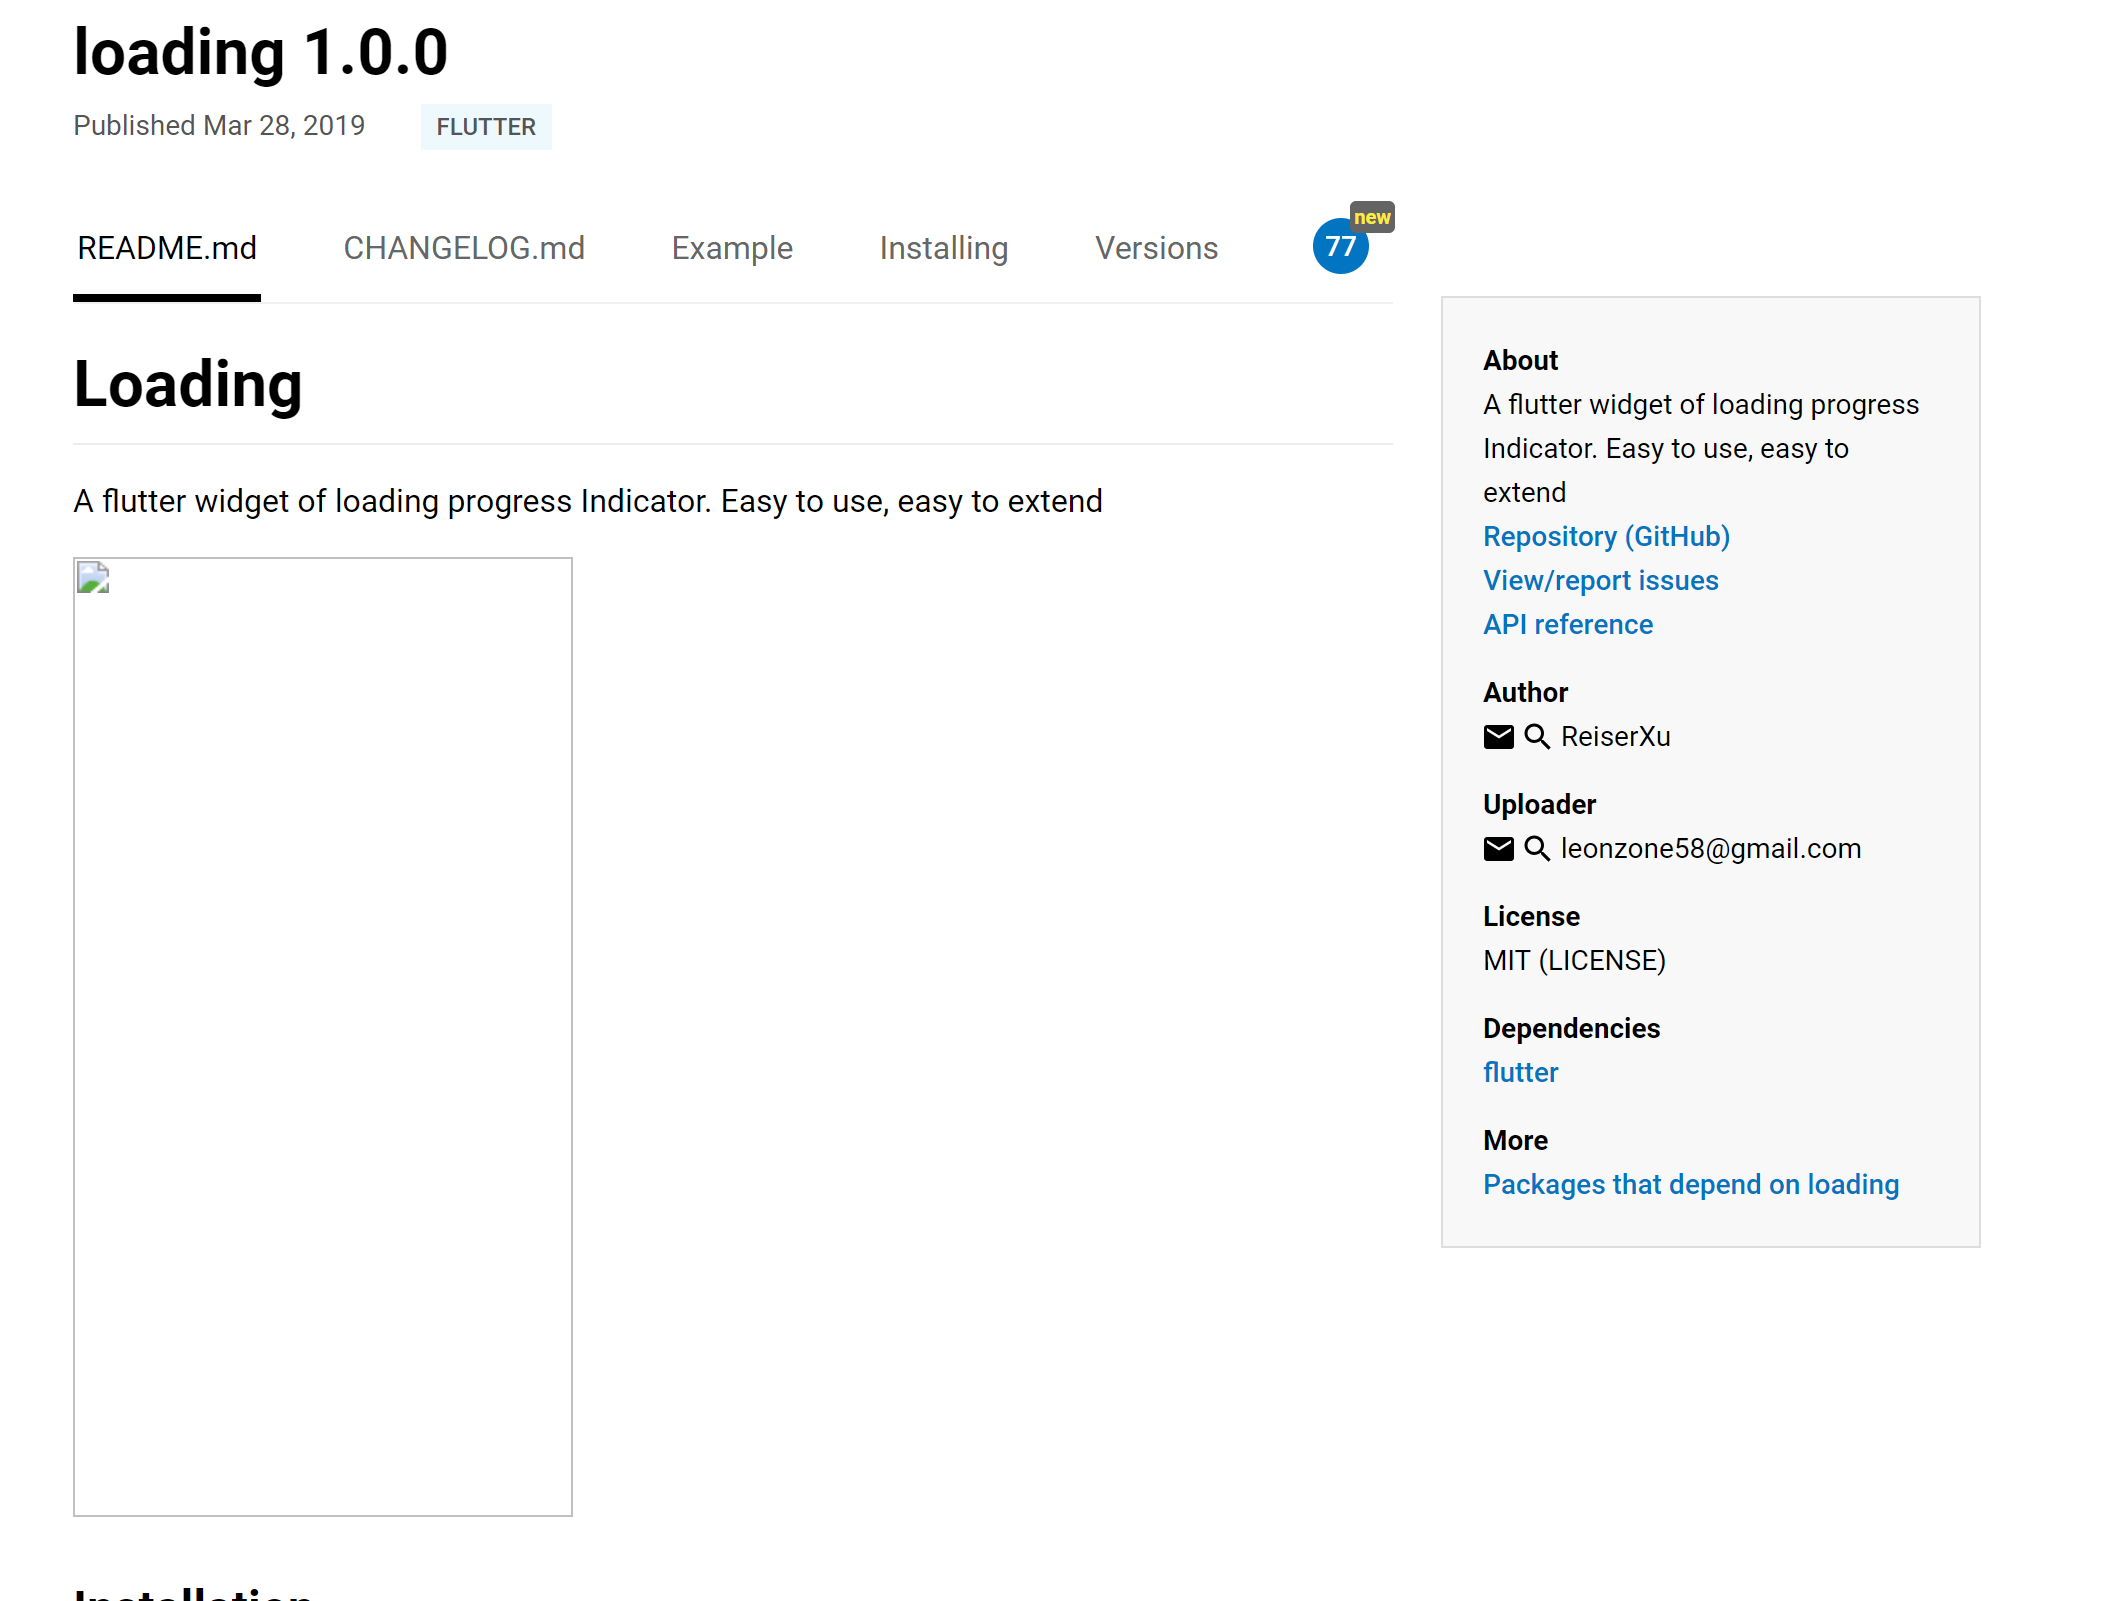Click the FLUTTER platform tag
The width and height of the screenshot is (2127, 1601).
(486, 127)
